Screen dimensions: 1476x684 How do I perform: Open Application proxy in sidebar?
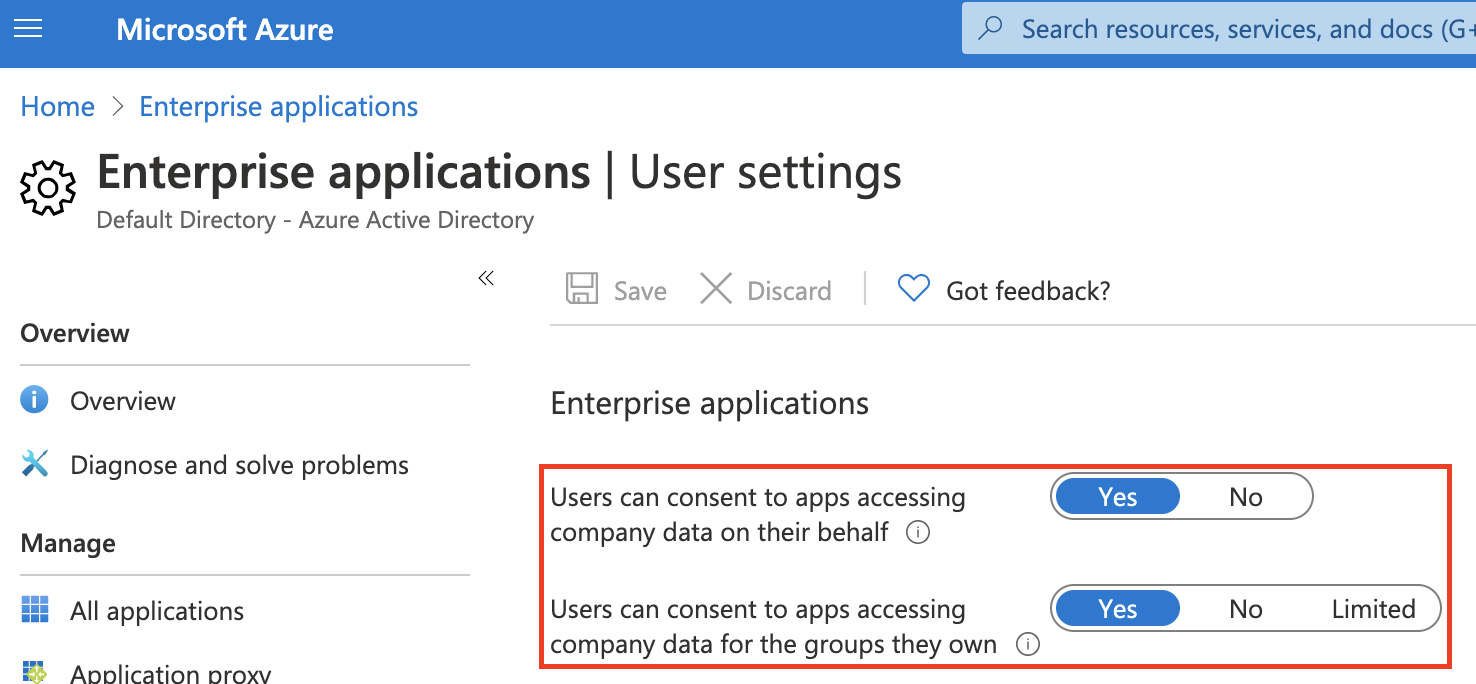coord(170,673)
